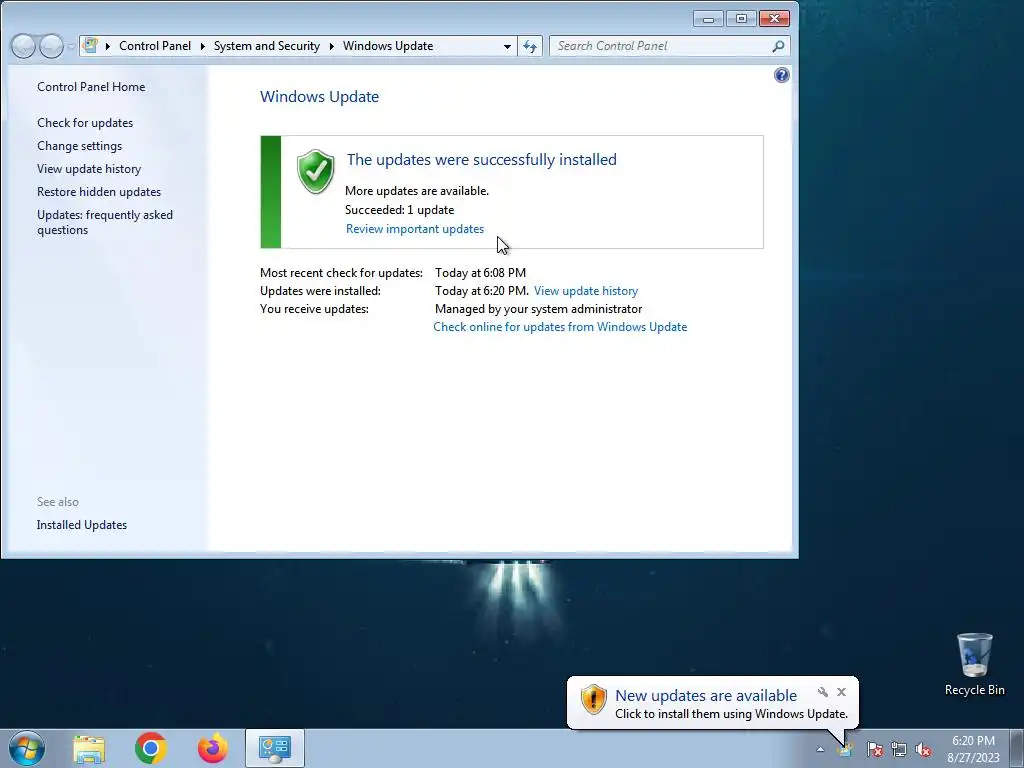Click the Back navigation arrow button
This screenshot has width=1024, height=768.
click(x=24, y=46)
